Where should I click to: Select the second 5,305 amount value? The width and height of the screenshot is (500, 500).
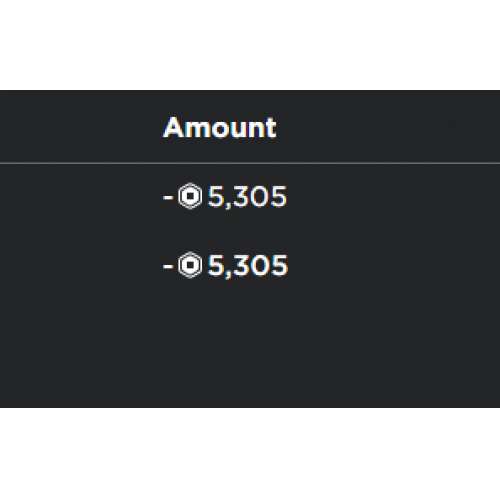coord(247,266)
